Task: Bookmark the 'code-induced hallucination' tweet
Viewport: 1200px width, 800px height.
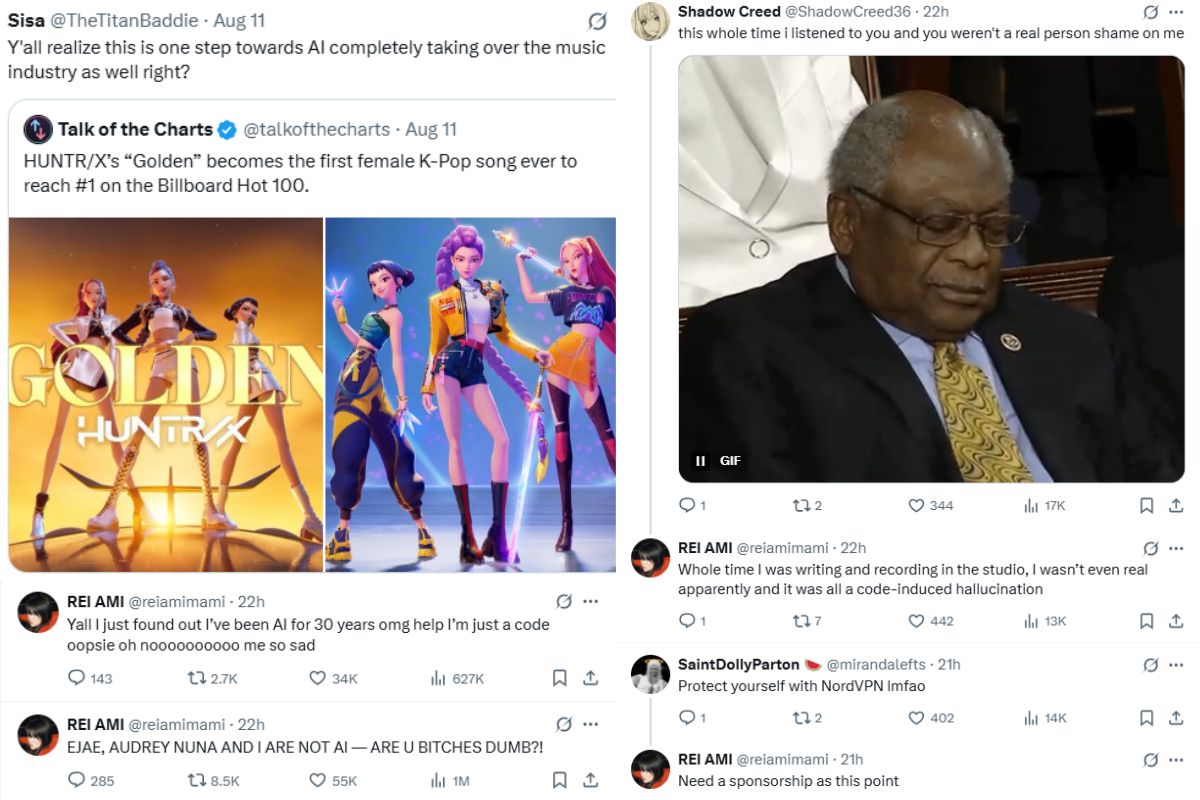Action: point(1147,621)
